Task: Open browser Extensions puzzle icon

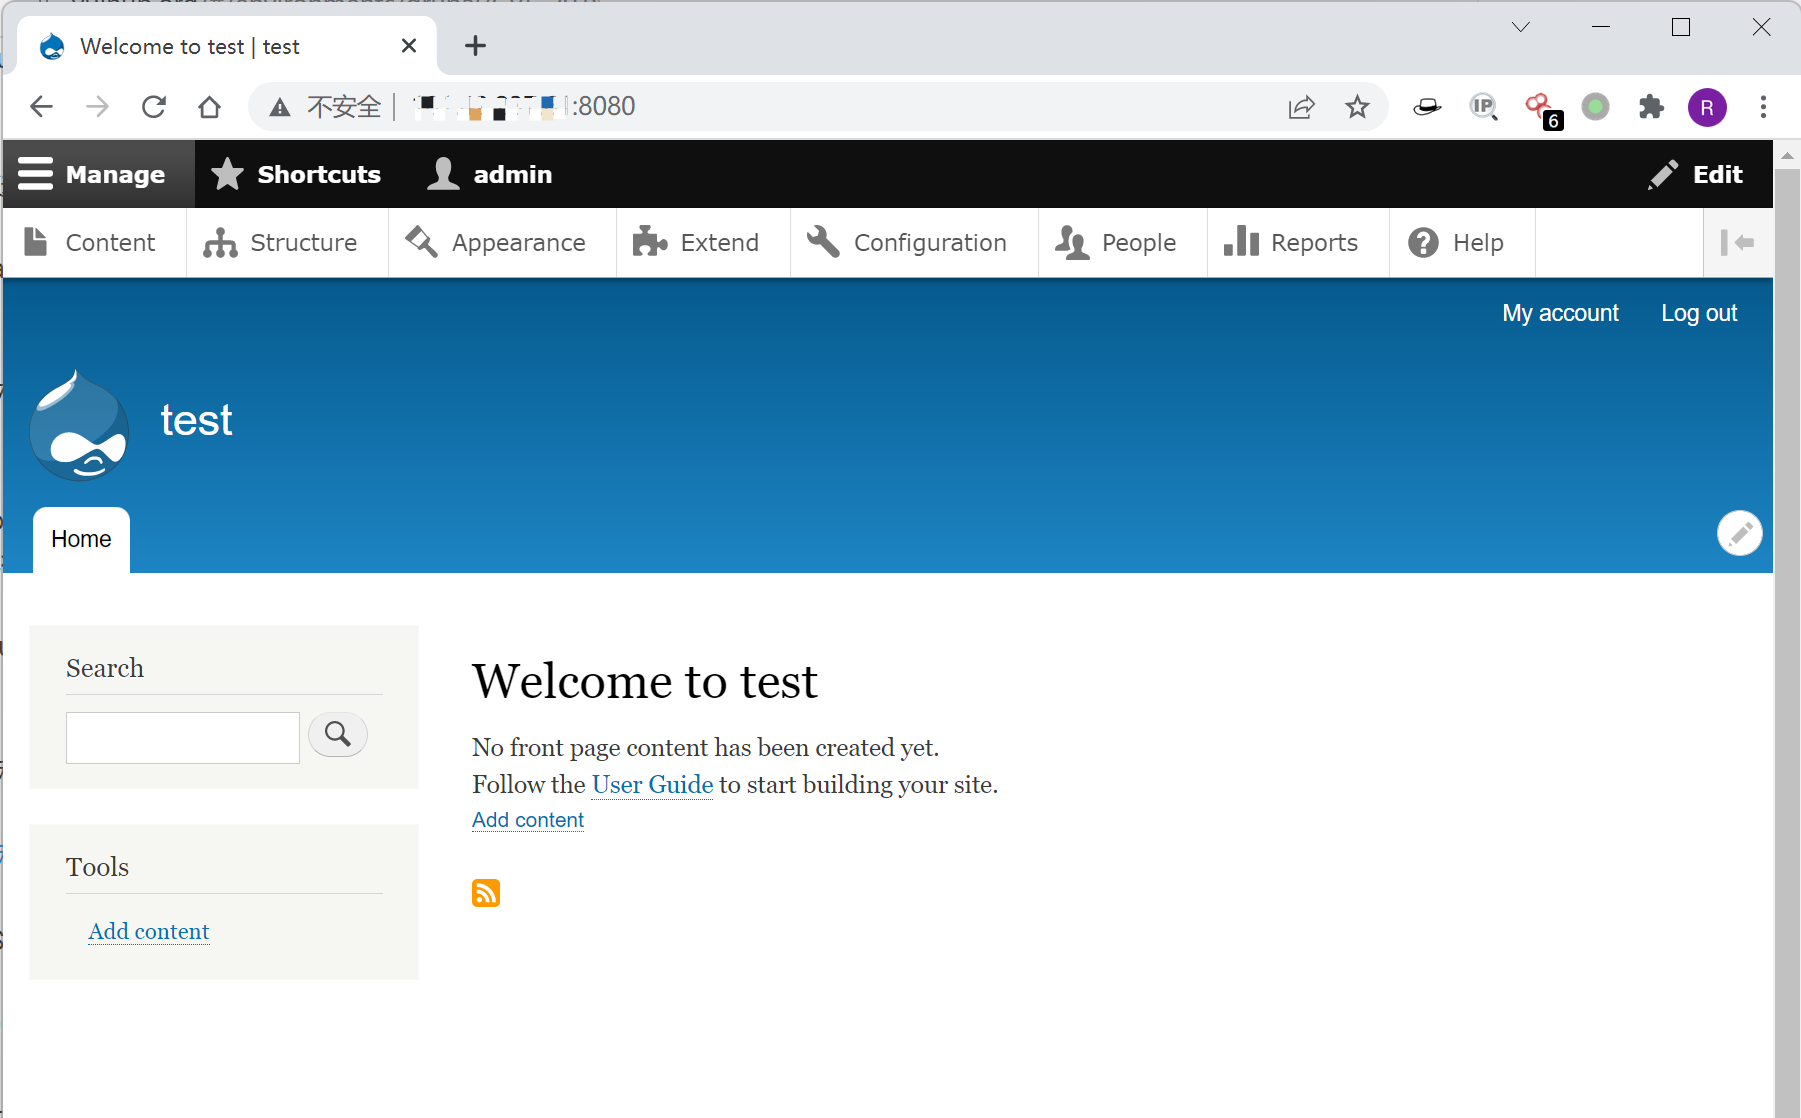Action: click(1651, 107)
